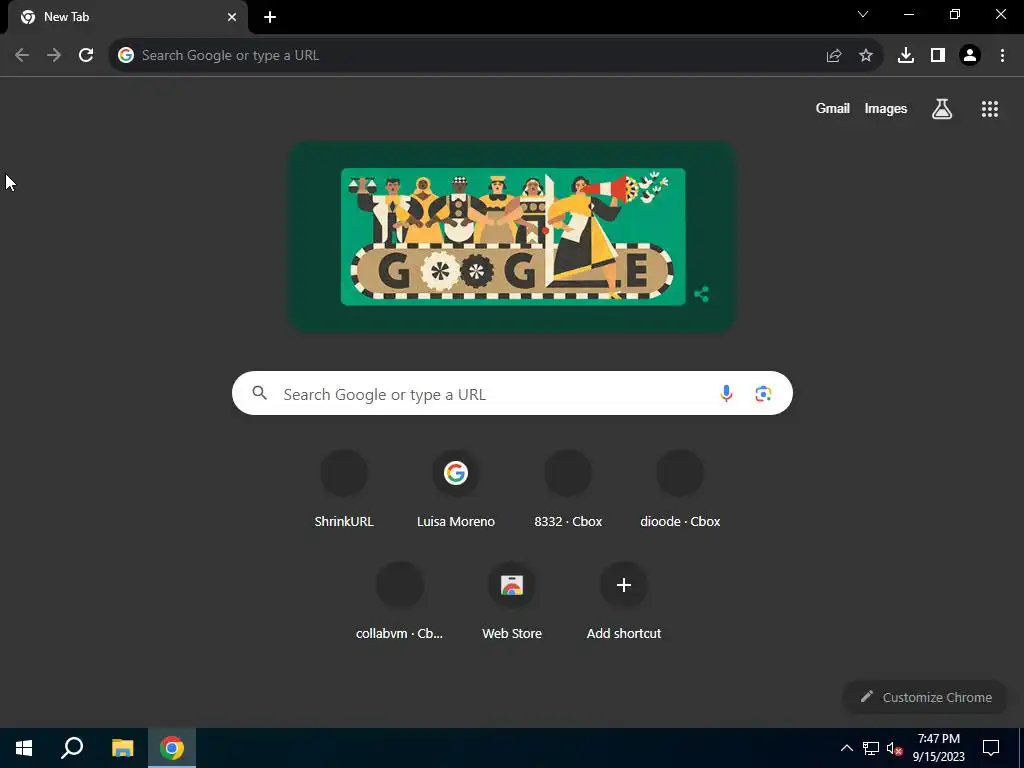Image resolution: width=1024 pixels, height=768 pixels.
Task: Open File Explorer from taskbar
Action: coord(122,748)
